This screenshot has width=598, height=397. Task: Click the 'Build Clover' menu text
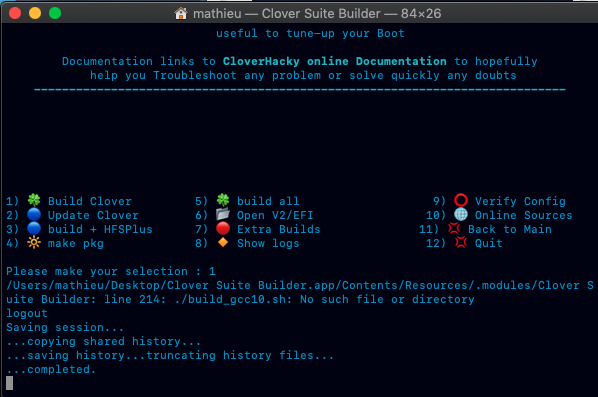[x=90, y=201]
